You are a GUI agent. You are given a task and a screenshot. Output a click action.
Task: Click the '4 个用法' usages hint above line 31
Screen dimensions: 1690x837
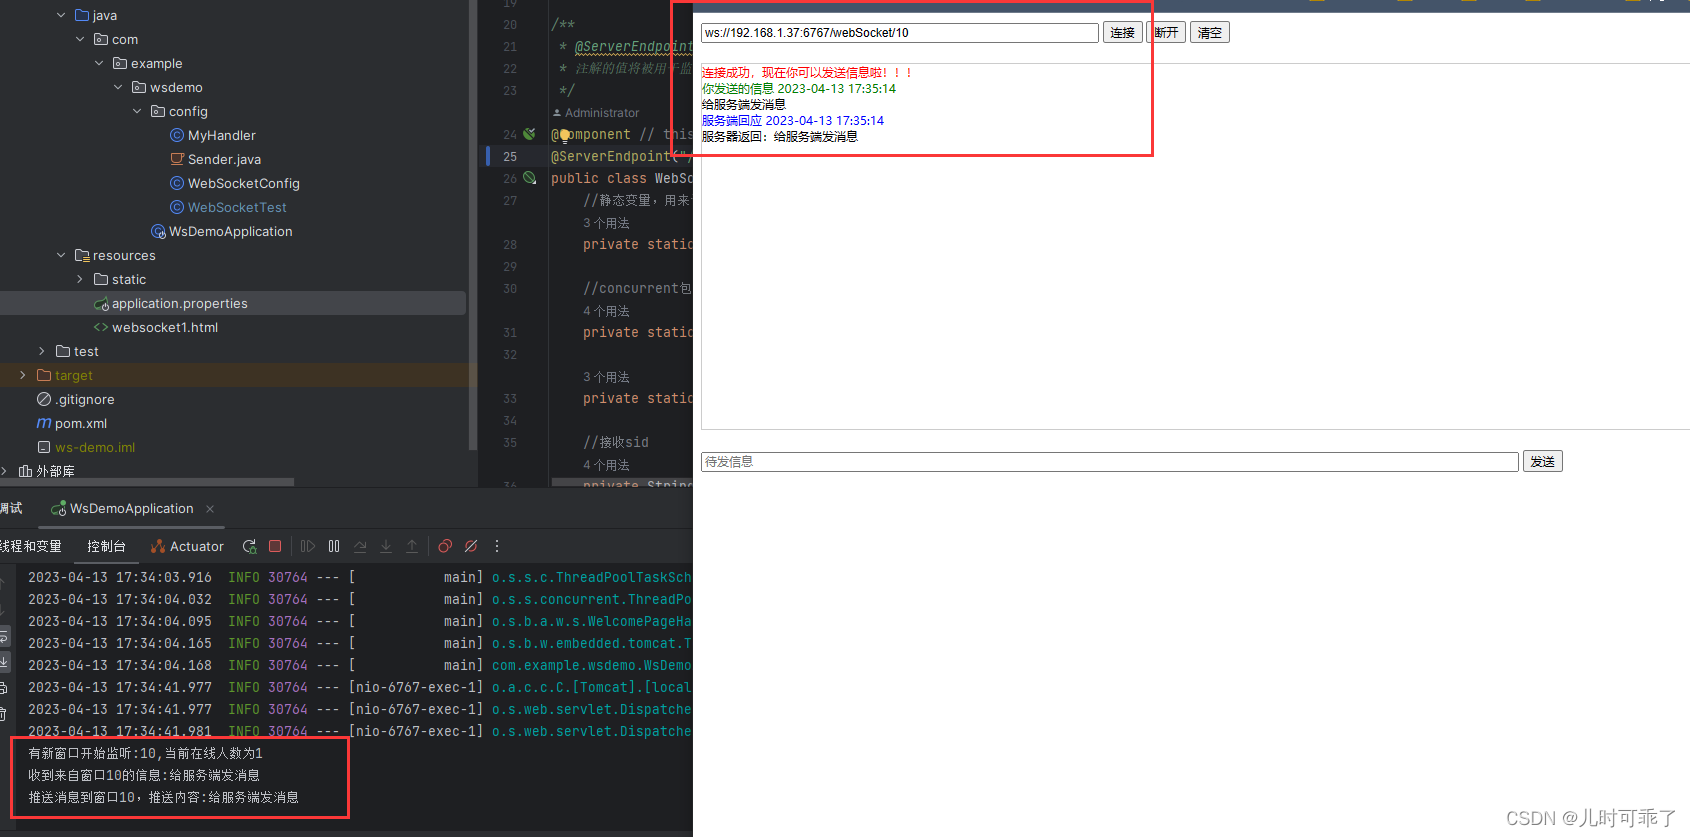pos(606,311)
